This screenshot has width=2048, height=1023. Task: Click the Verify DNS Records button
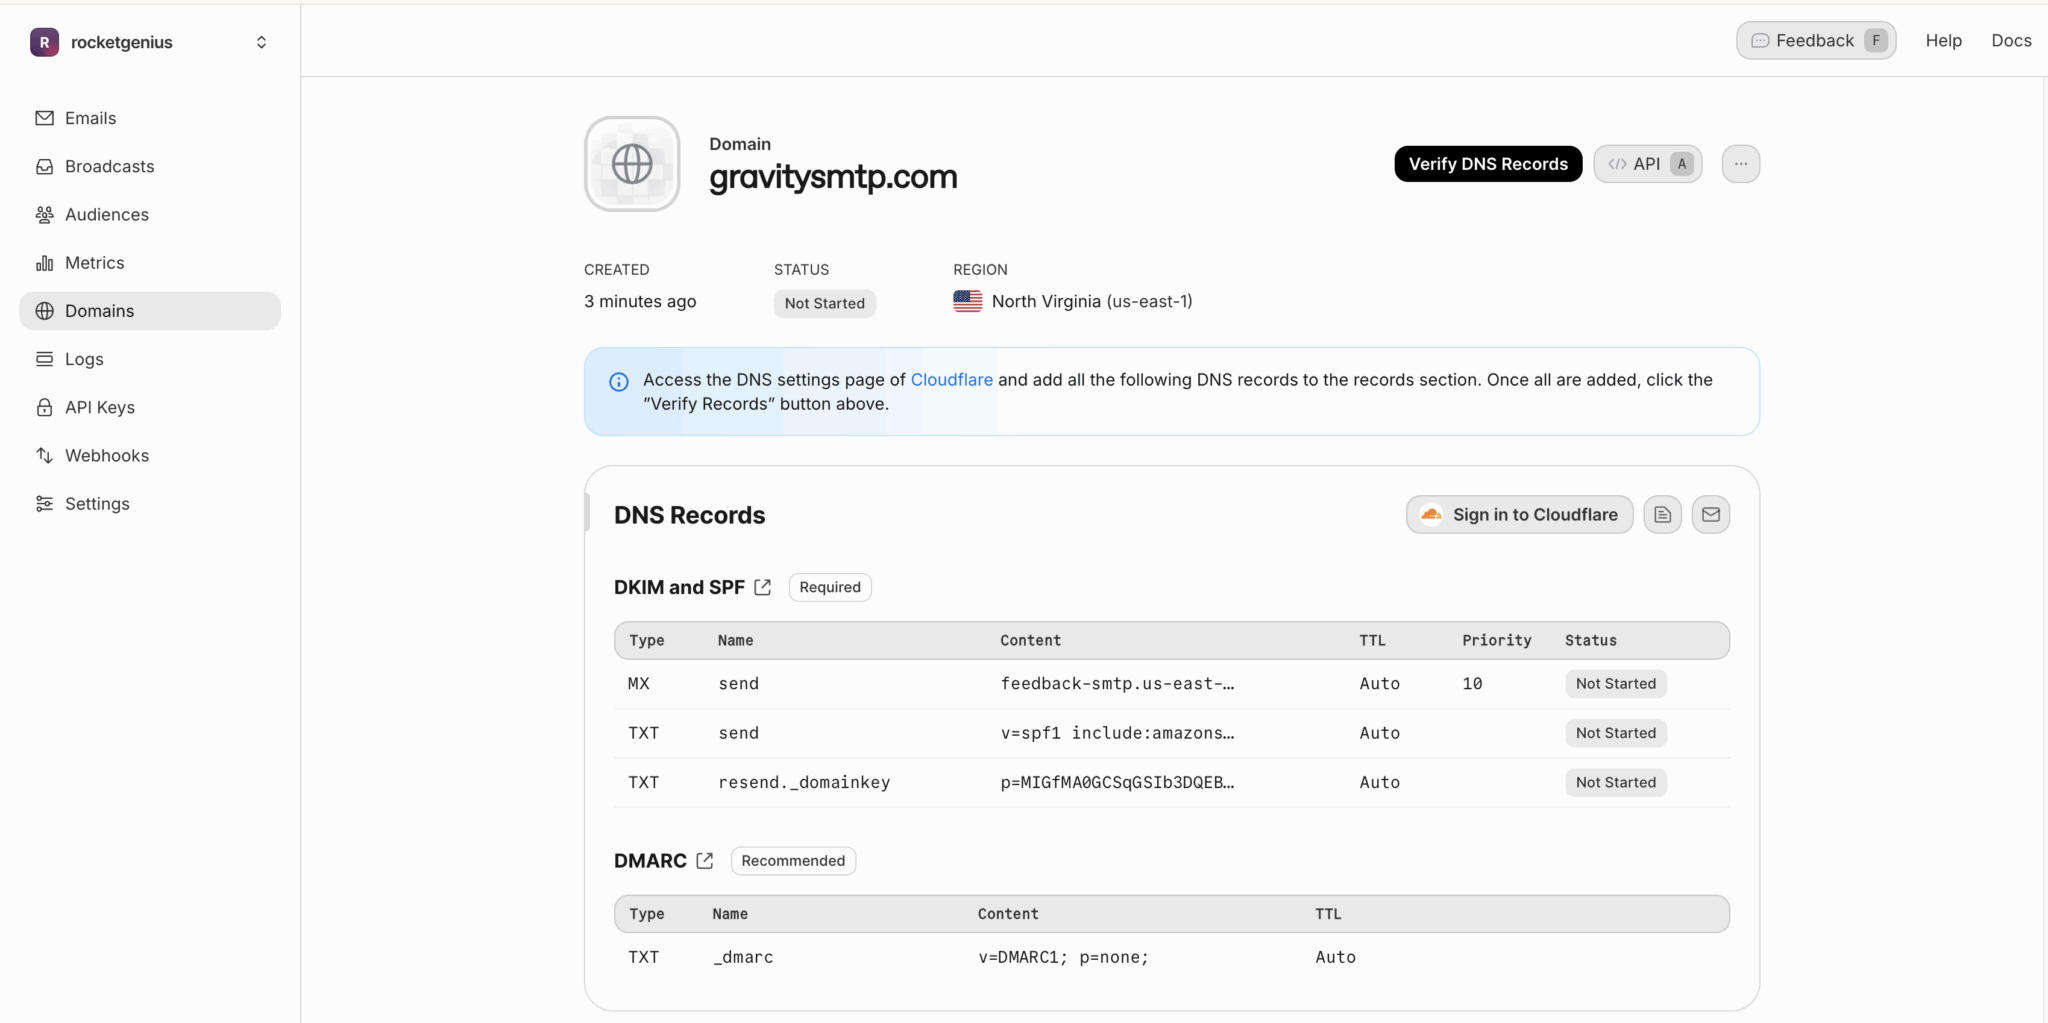pos(1487,163)
